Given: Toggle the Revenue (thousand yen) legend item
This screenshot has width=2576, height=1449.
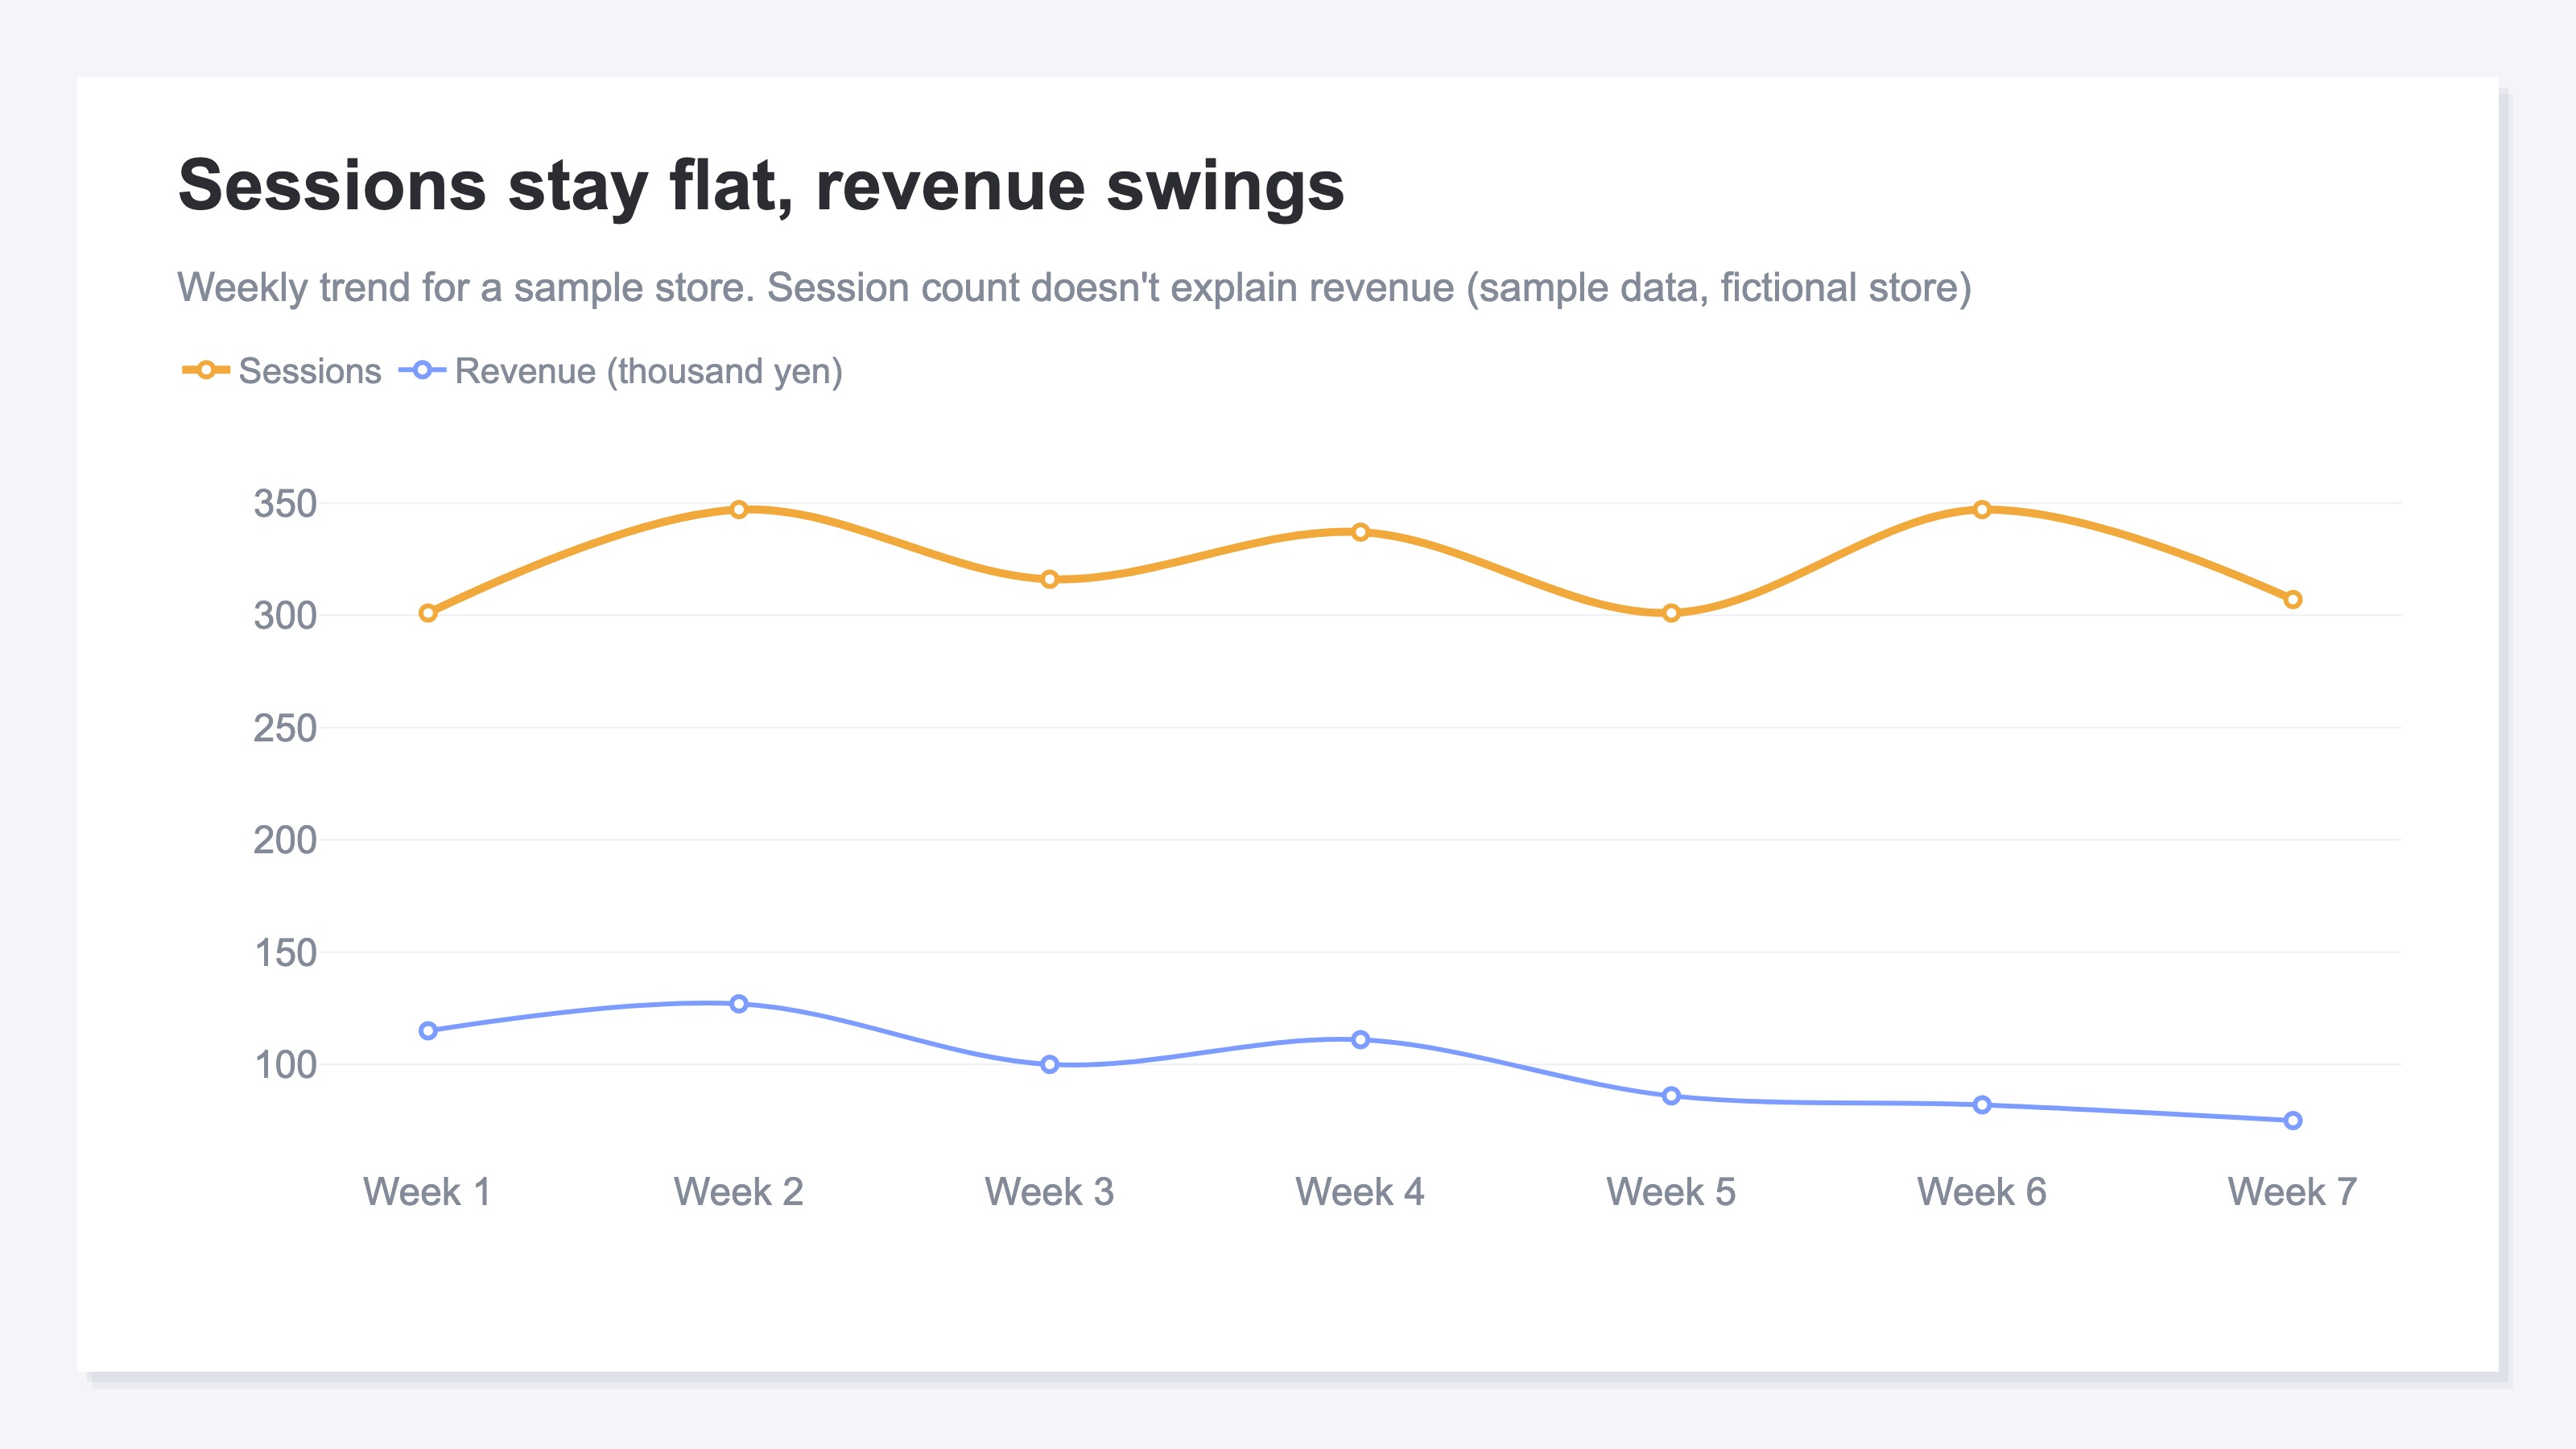Looking at the screenshot, I should [x=620, y=371].
